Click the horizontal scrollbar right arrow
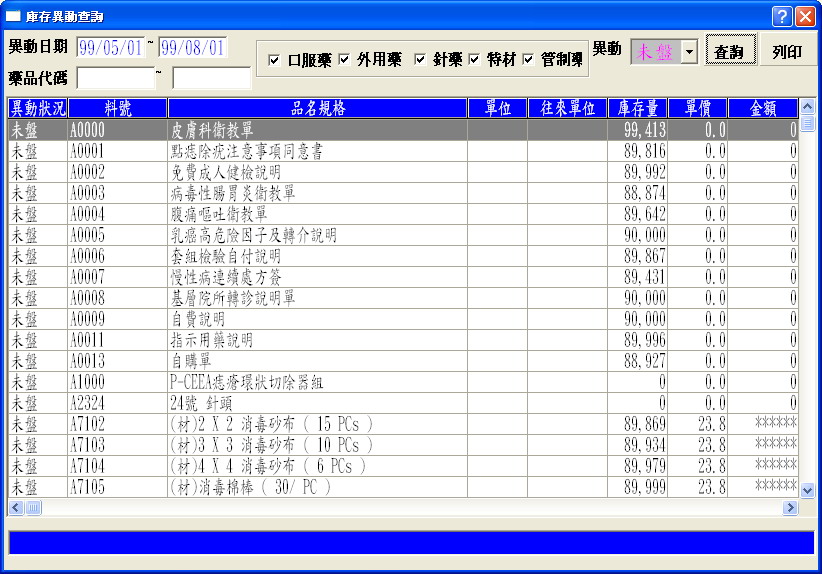822x574 pixels. (791, 508)
